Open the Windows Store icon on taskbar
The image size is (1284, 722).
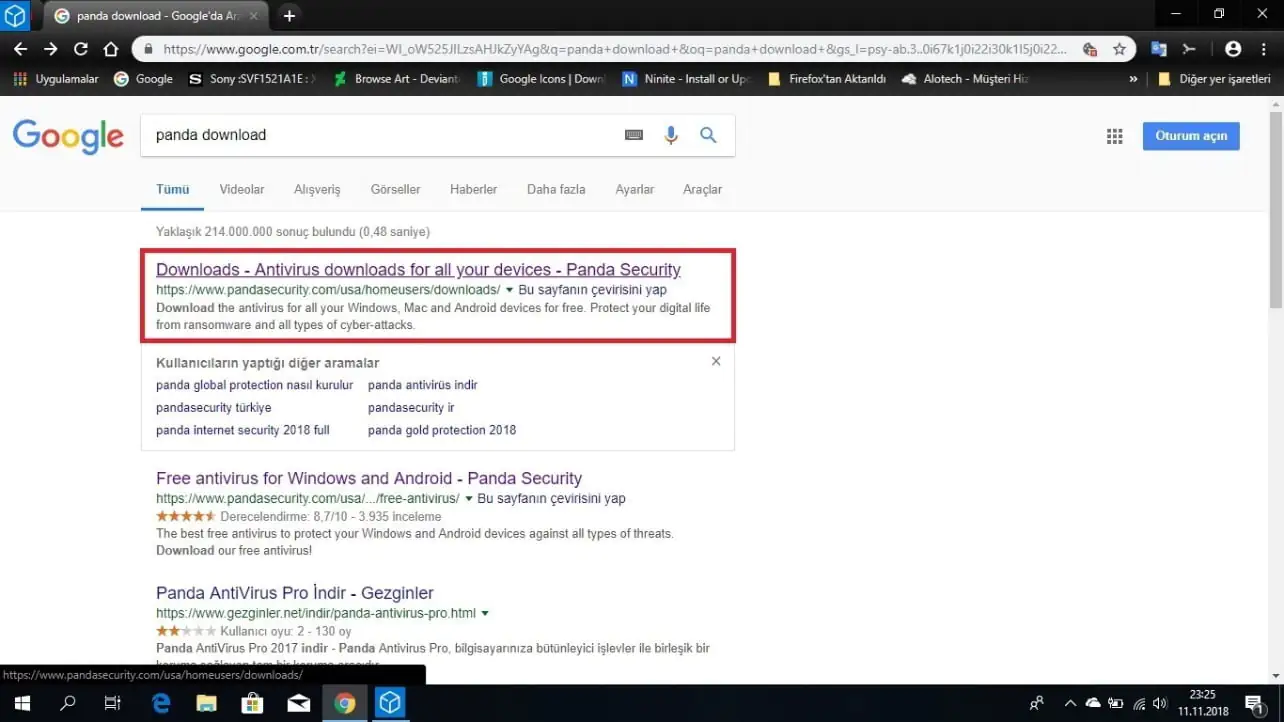(252, 703)
